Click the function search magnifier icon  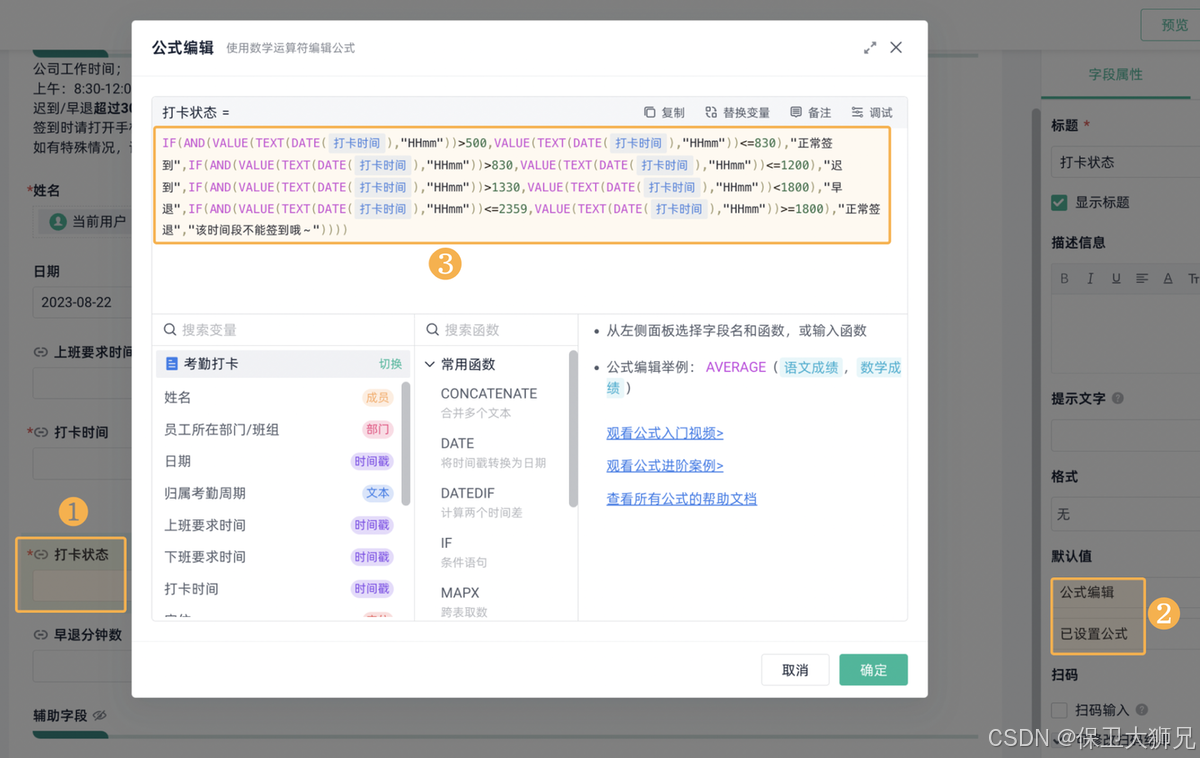(x=433, y=330)
